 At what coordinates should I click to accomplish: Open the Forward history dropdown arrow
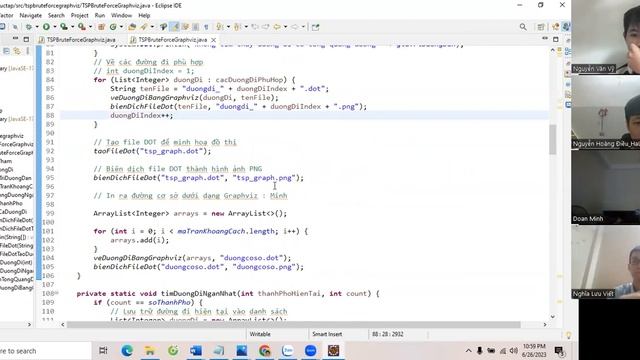(303, 27)
